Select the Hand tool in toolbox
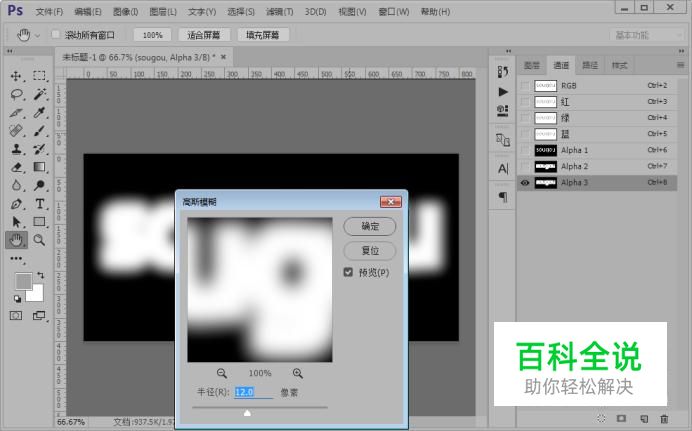This screenshot has width=692, height=431. click(16, 240)
